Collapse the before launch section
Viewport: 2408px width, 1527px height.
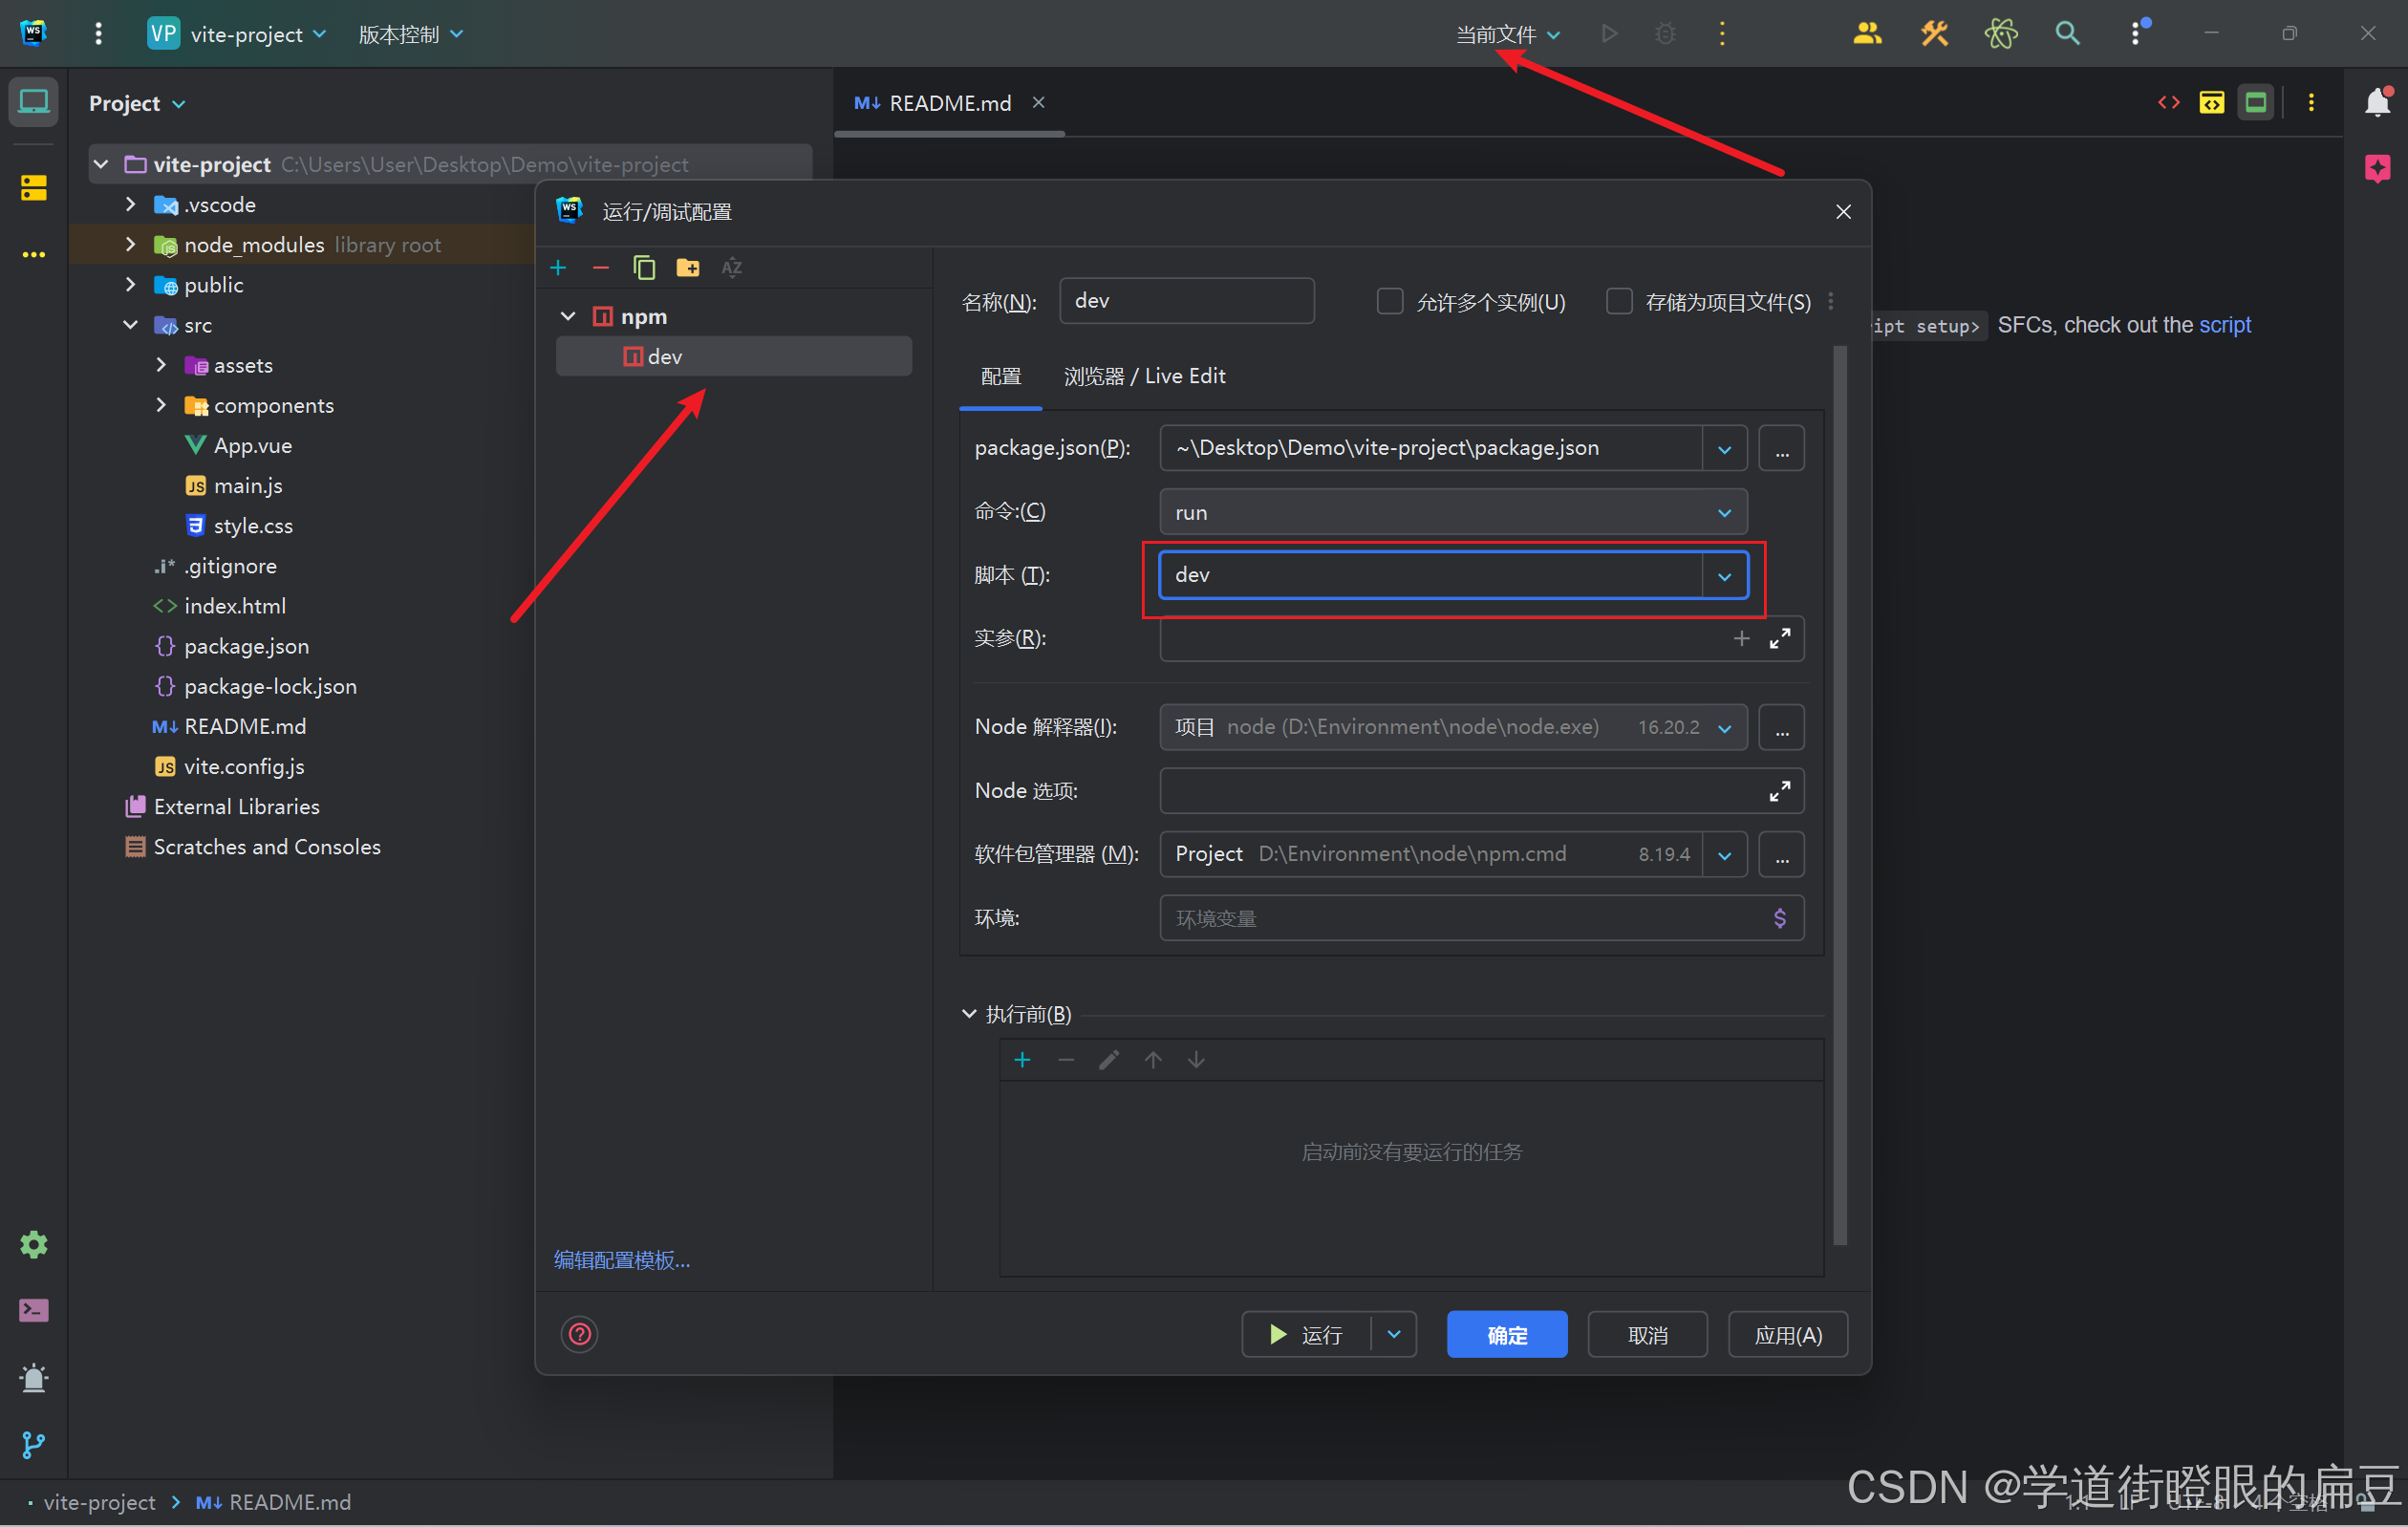[x=968, y=1014]
